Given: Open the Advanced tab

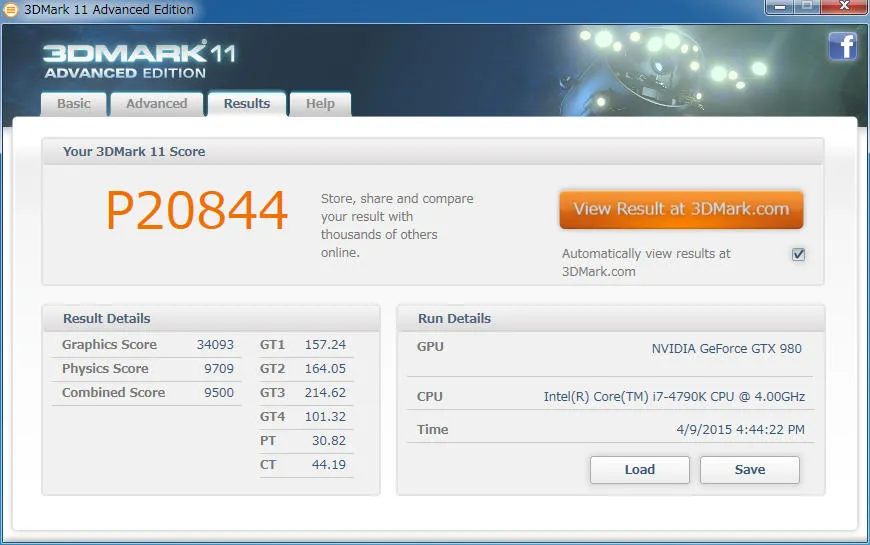Looking at the screenshot, I should pyautogui.click(x=156, y=104).
